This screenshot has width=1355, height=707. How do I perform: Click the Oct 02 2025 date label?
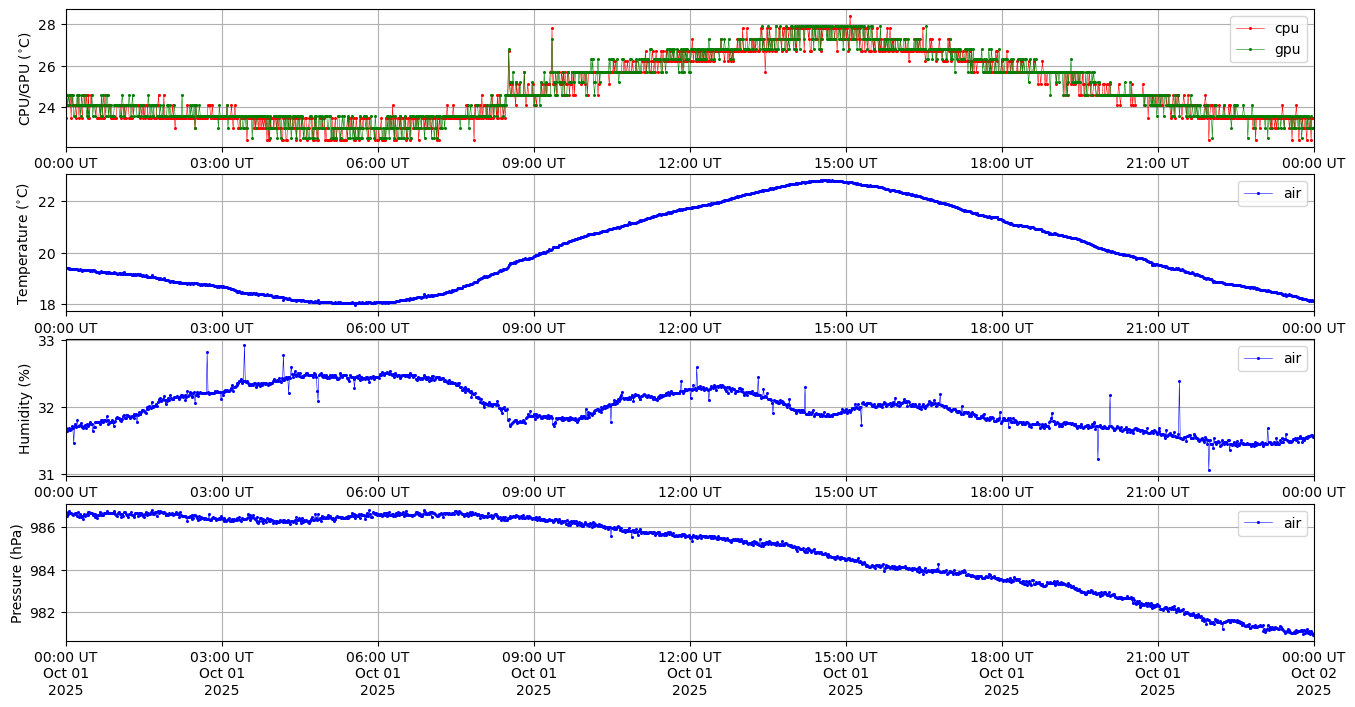(x=1313, y=681)
